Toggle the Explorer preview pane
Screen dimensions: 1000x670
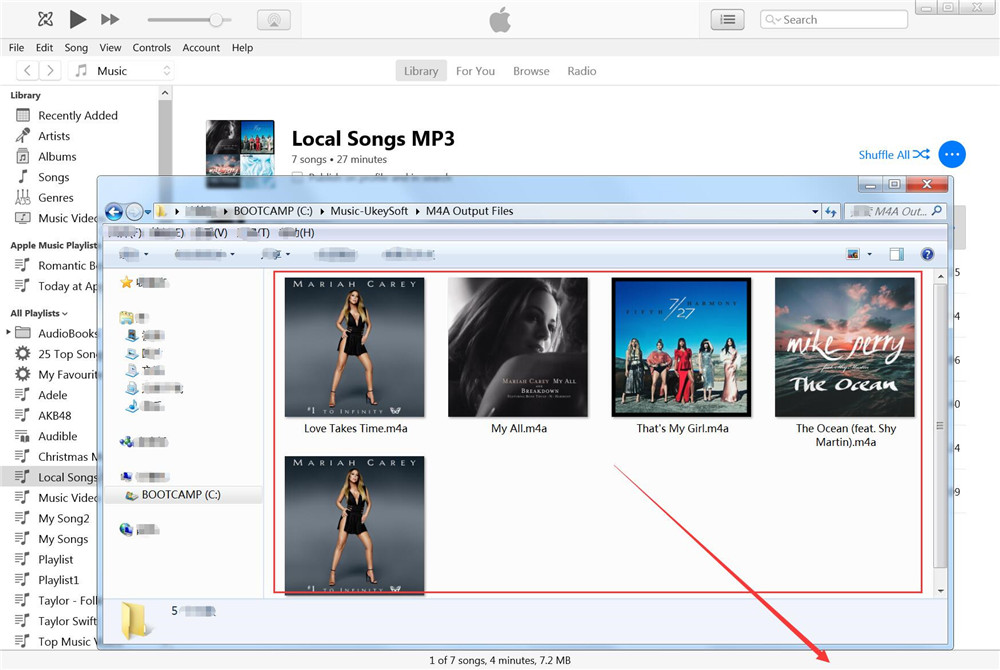(x=896, y=254)
